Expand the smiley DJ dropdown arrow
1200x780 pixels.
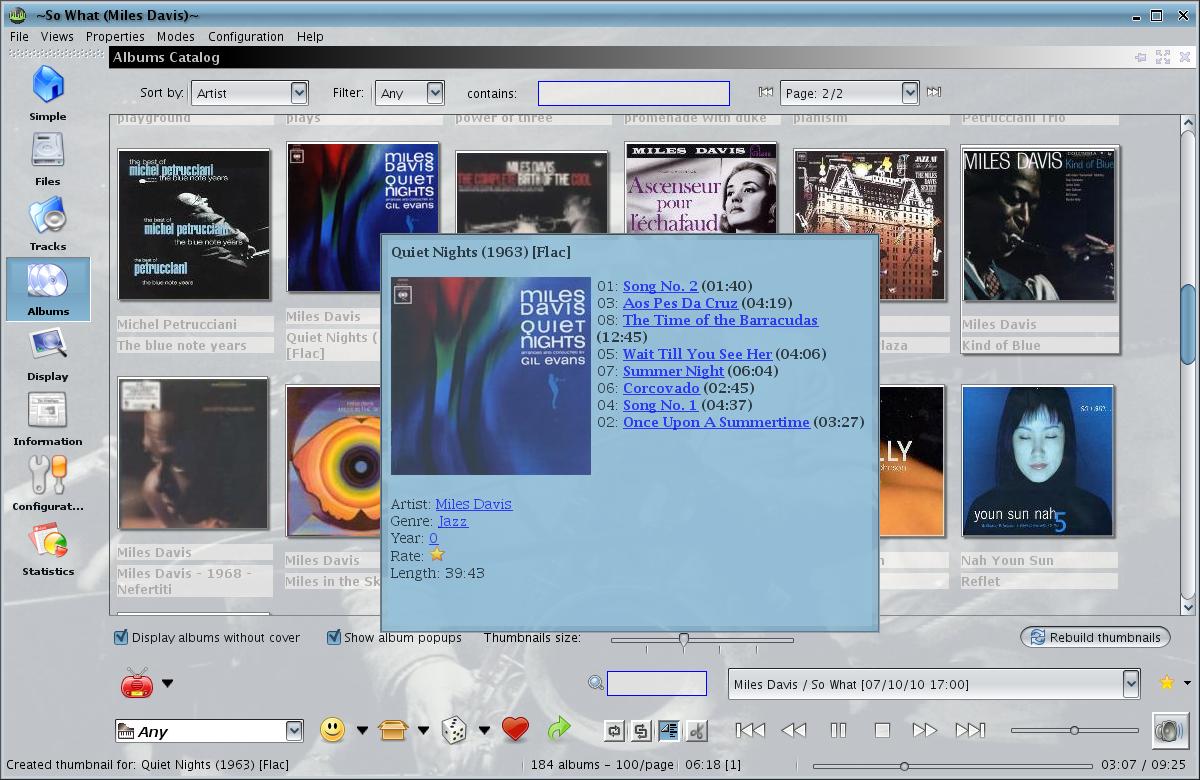362,731
